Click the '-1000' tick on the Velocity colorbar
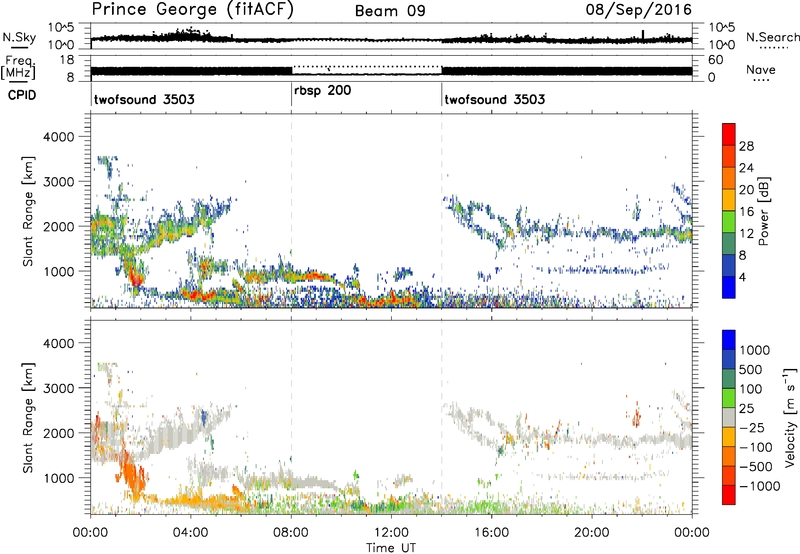 [x=759, y=486]
